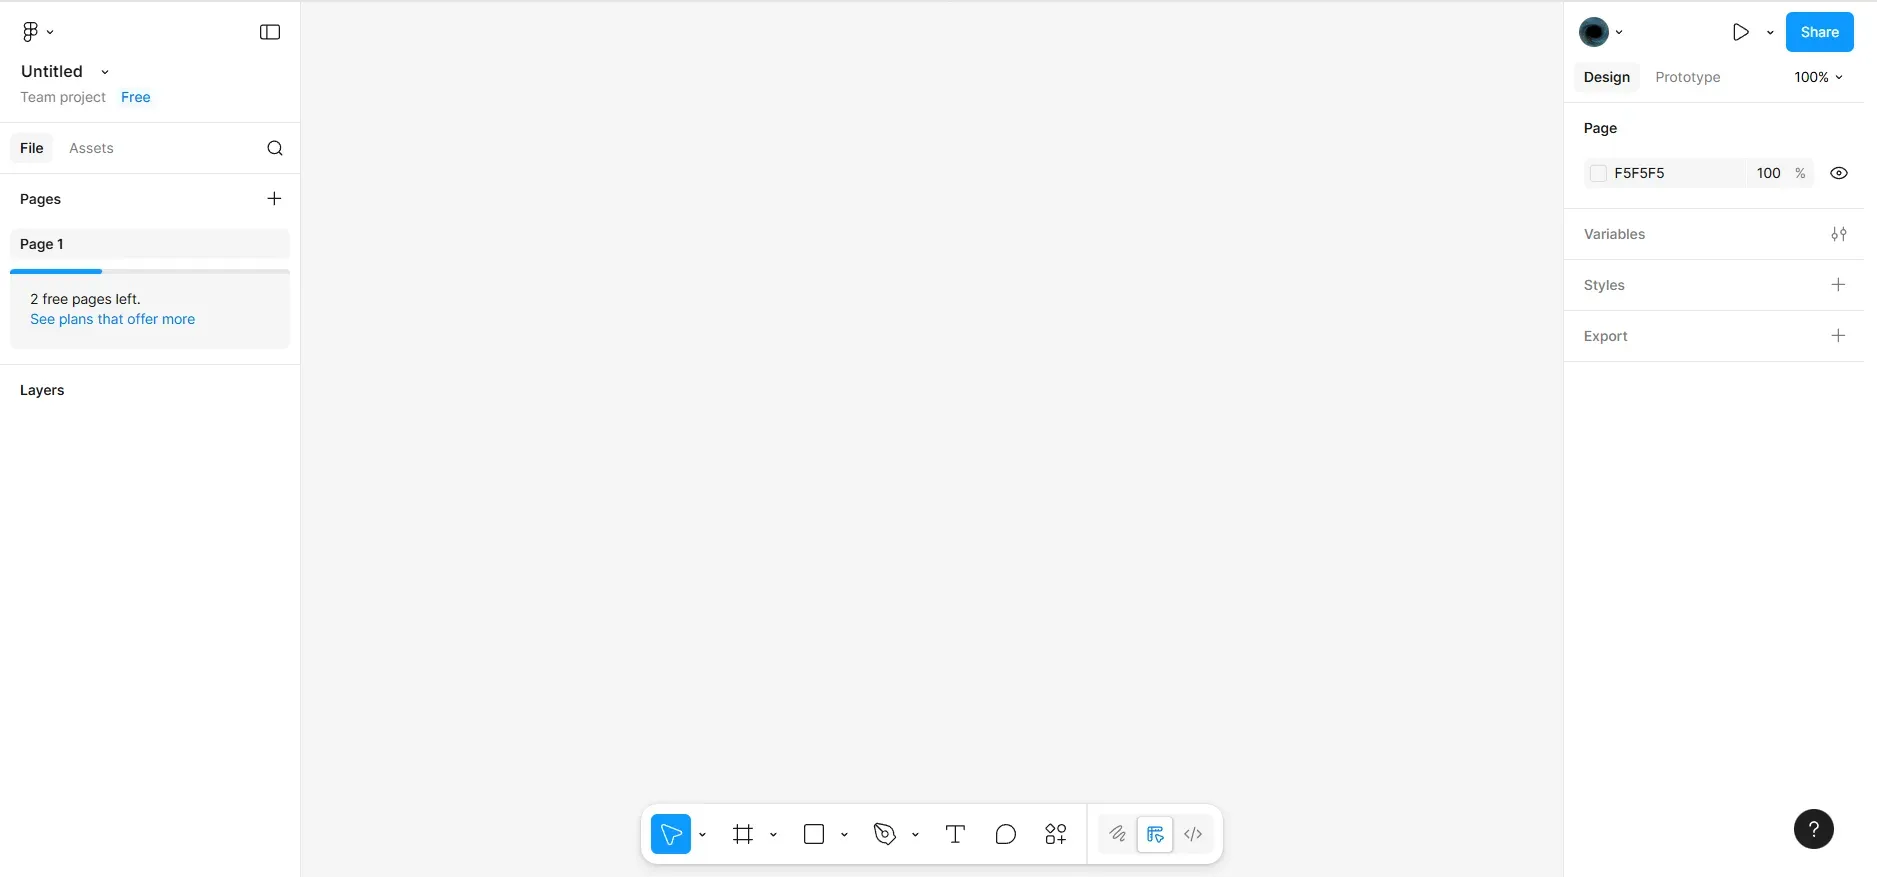
Task: Switch to Draw mode icon
Action: coord(1117,834)
